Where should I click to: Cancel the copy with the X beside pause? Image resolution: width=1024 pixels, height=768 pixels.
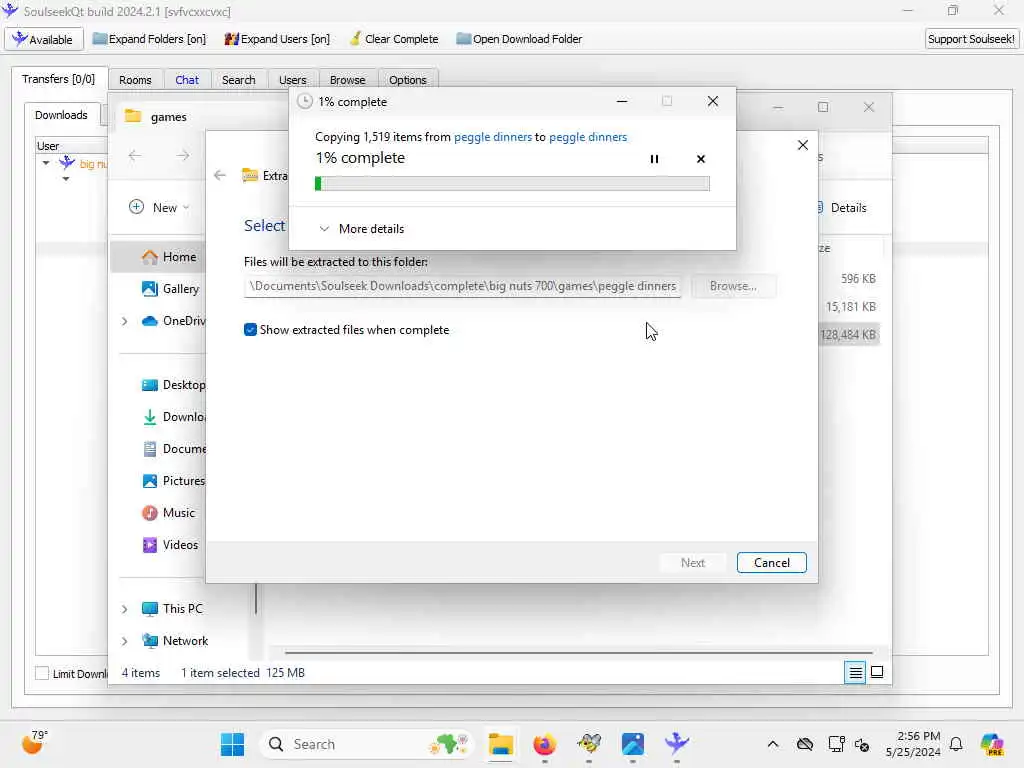point(701,159)
